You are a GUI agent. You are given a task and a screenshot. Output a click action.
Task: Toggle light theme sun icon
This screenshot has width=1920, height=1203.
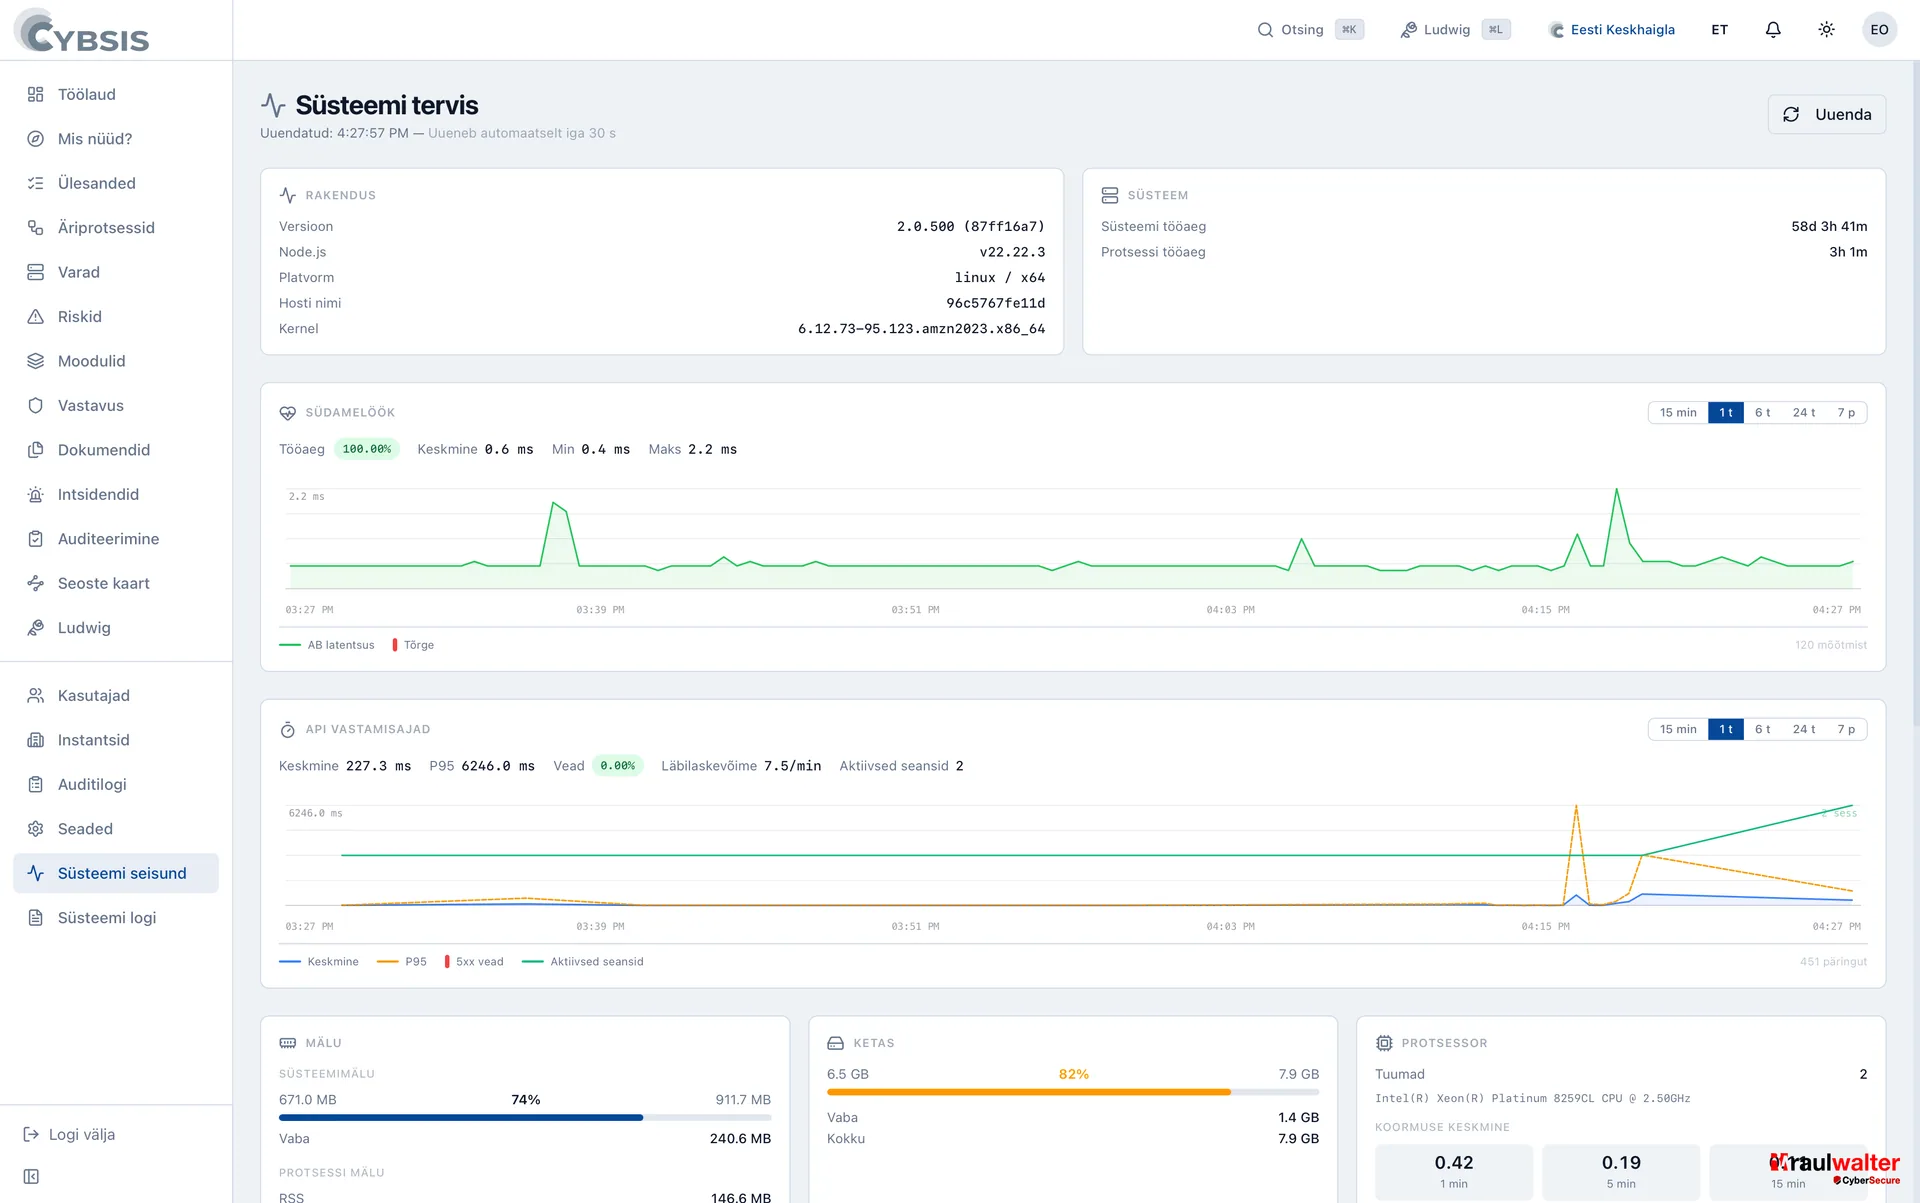click(1826, 30)
